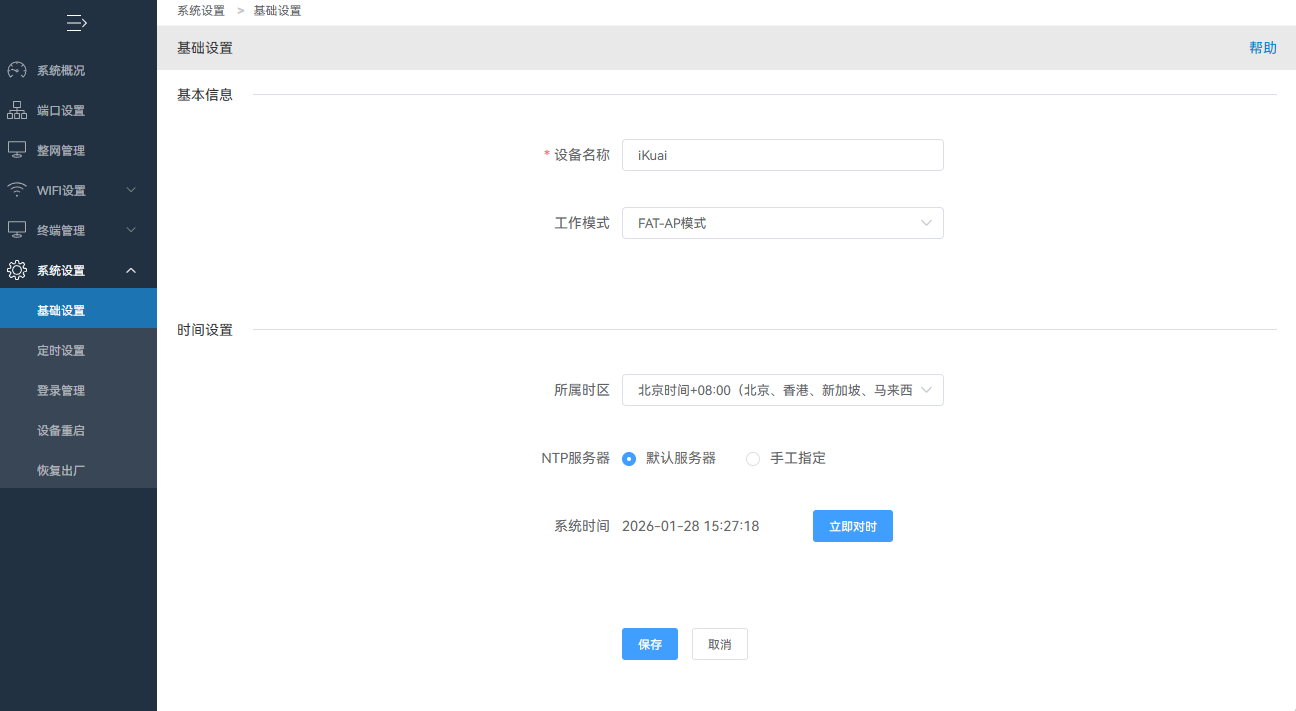Click the 保存 save button
This screenshot has height=711, width=1296.
[650, 644]
